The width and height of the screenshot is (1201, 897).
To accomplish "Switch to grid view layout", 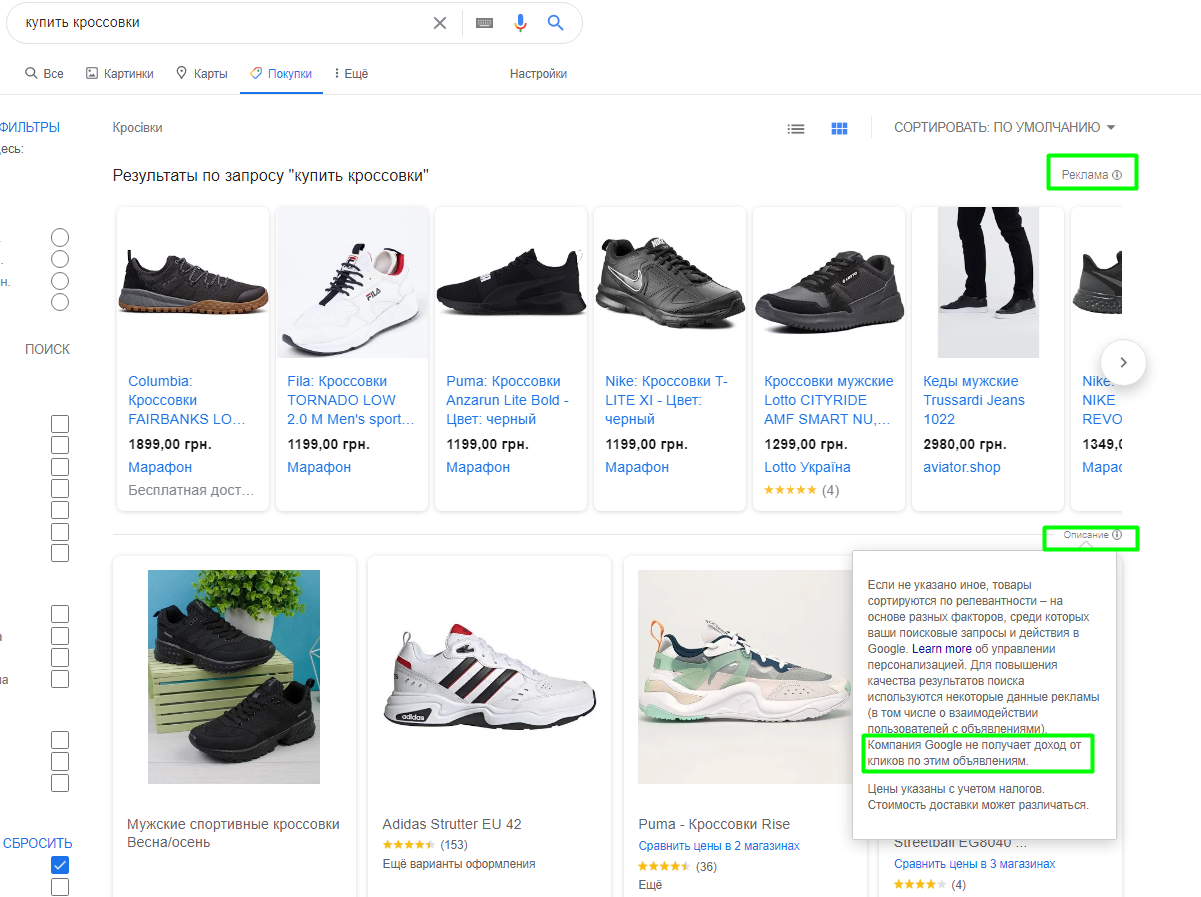I will tap(840, 128).
